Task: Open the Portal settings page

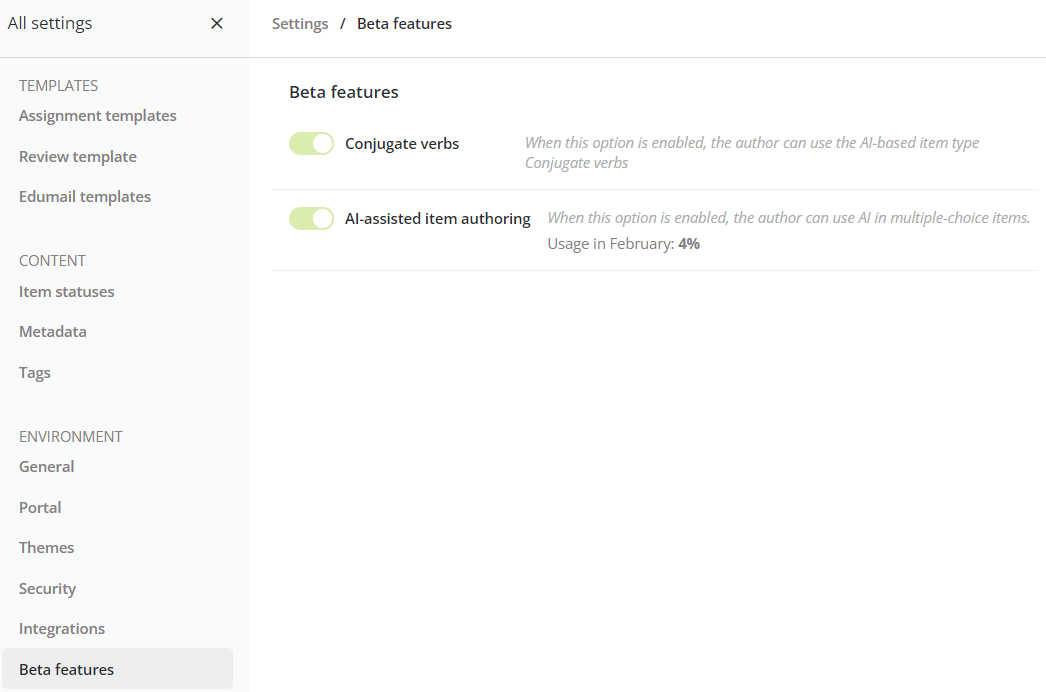Action: tap(40, 507)
